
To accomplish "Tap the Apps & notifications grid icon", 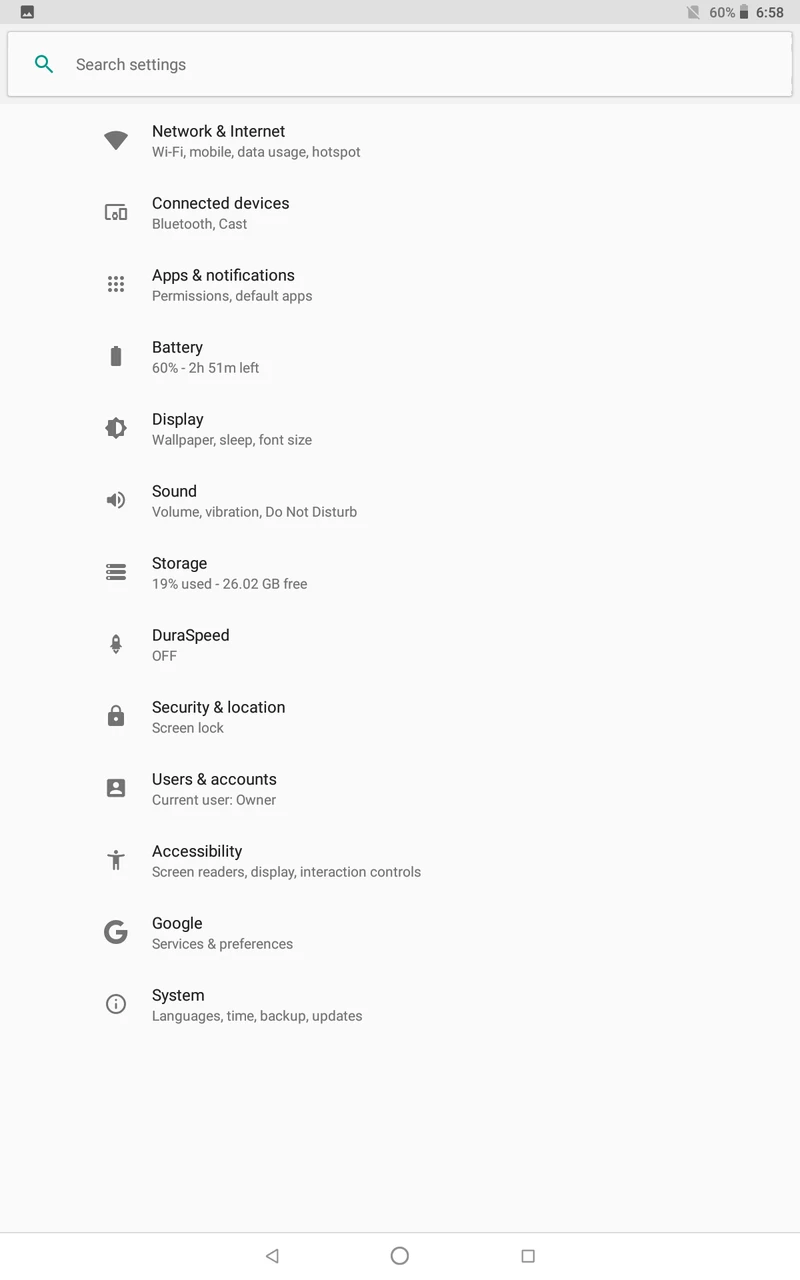I will coord(116,284).
